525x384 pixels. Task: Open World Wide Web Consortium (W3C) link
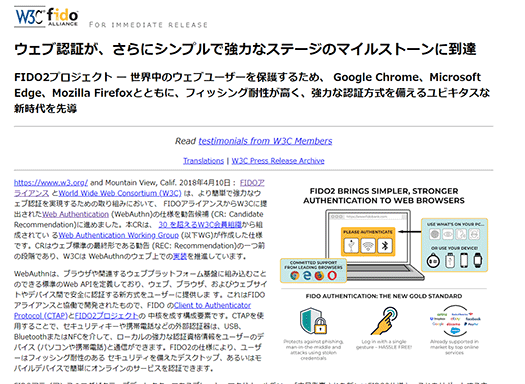point(120,193)
